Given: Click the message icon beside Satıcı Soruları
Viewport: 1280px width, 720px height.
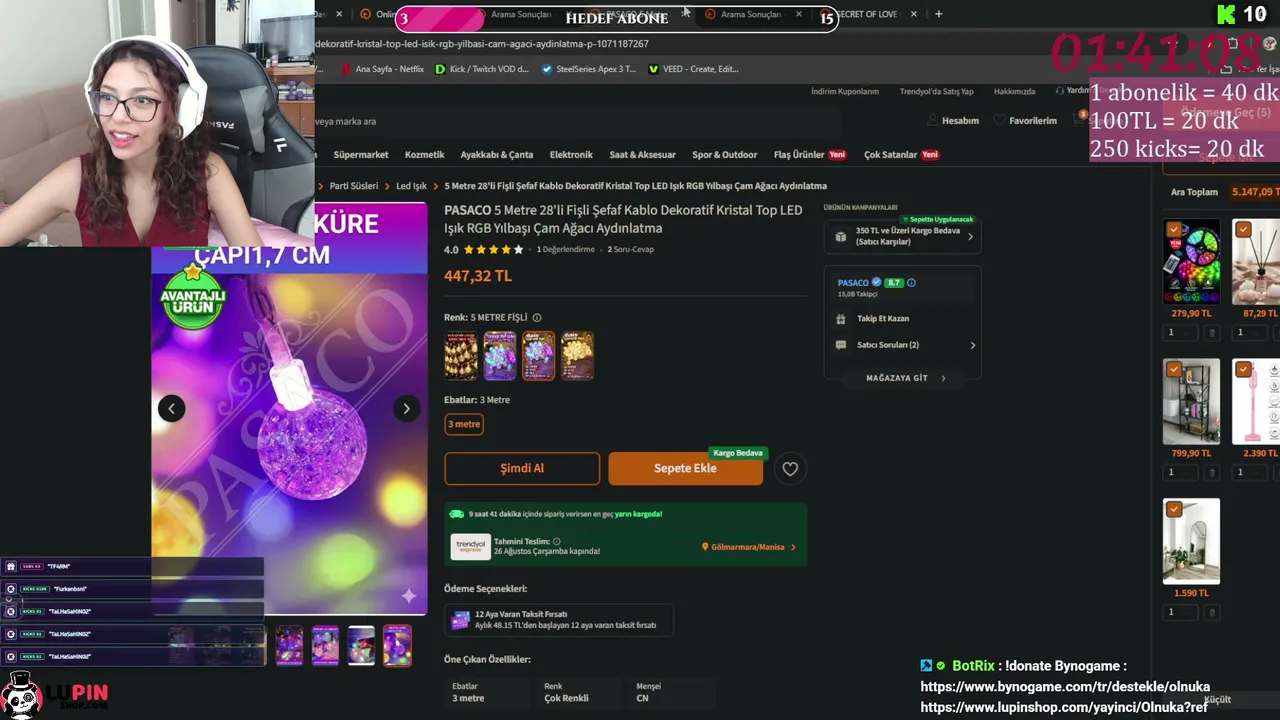Looking at the screenshot, I should tap(841, 345).
